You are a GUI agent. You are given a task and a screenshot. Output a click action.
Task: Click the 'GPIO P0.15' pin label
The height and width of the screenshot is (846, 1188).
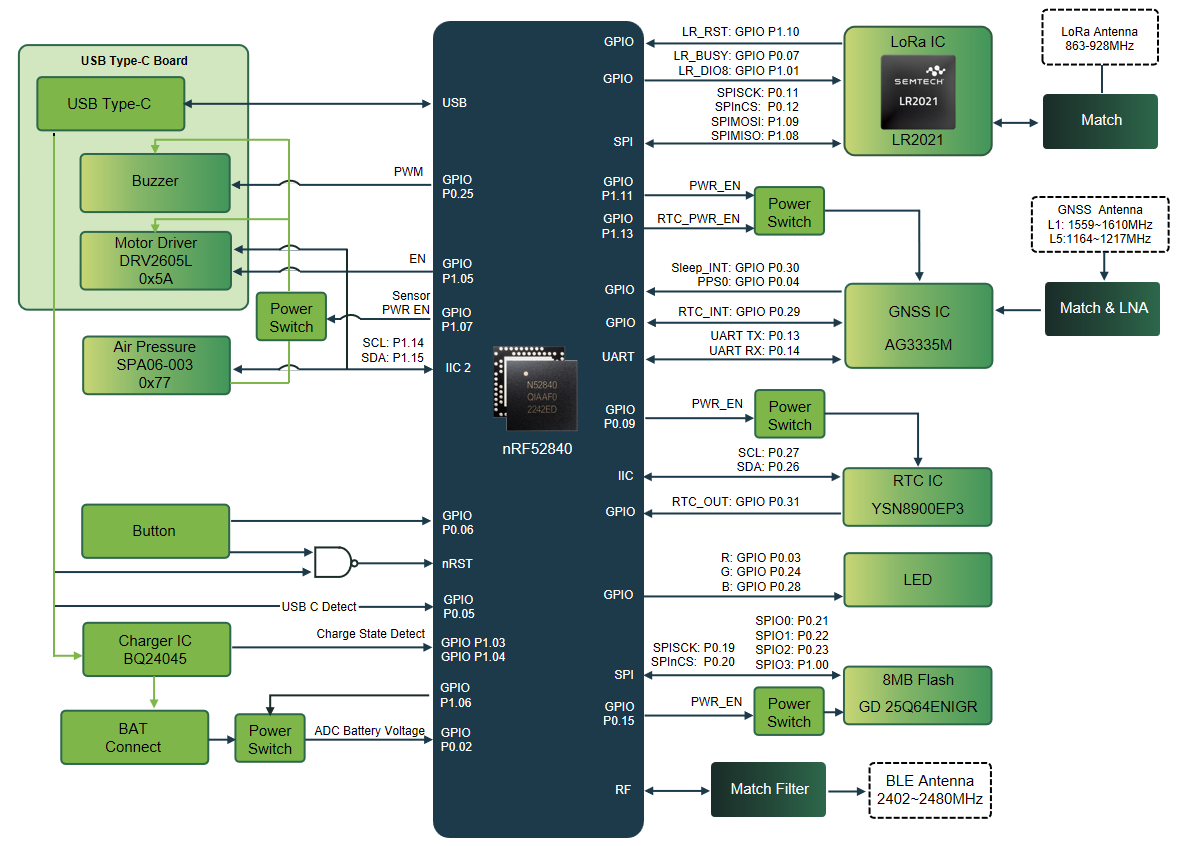619,713
